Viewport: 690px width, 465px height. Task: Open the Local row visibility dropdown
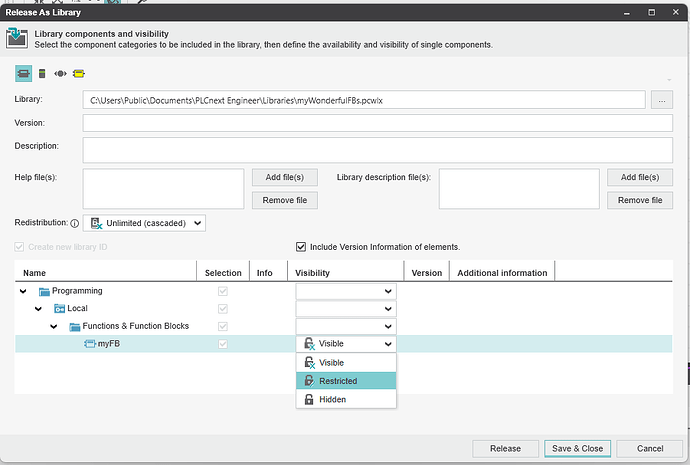pos(346,309)
